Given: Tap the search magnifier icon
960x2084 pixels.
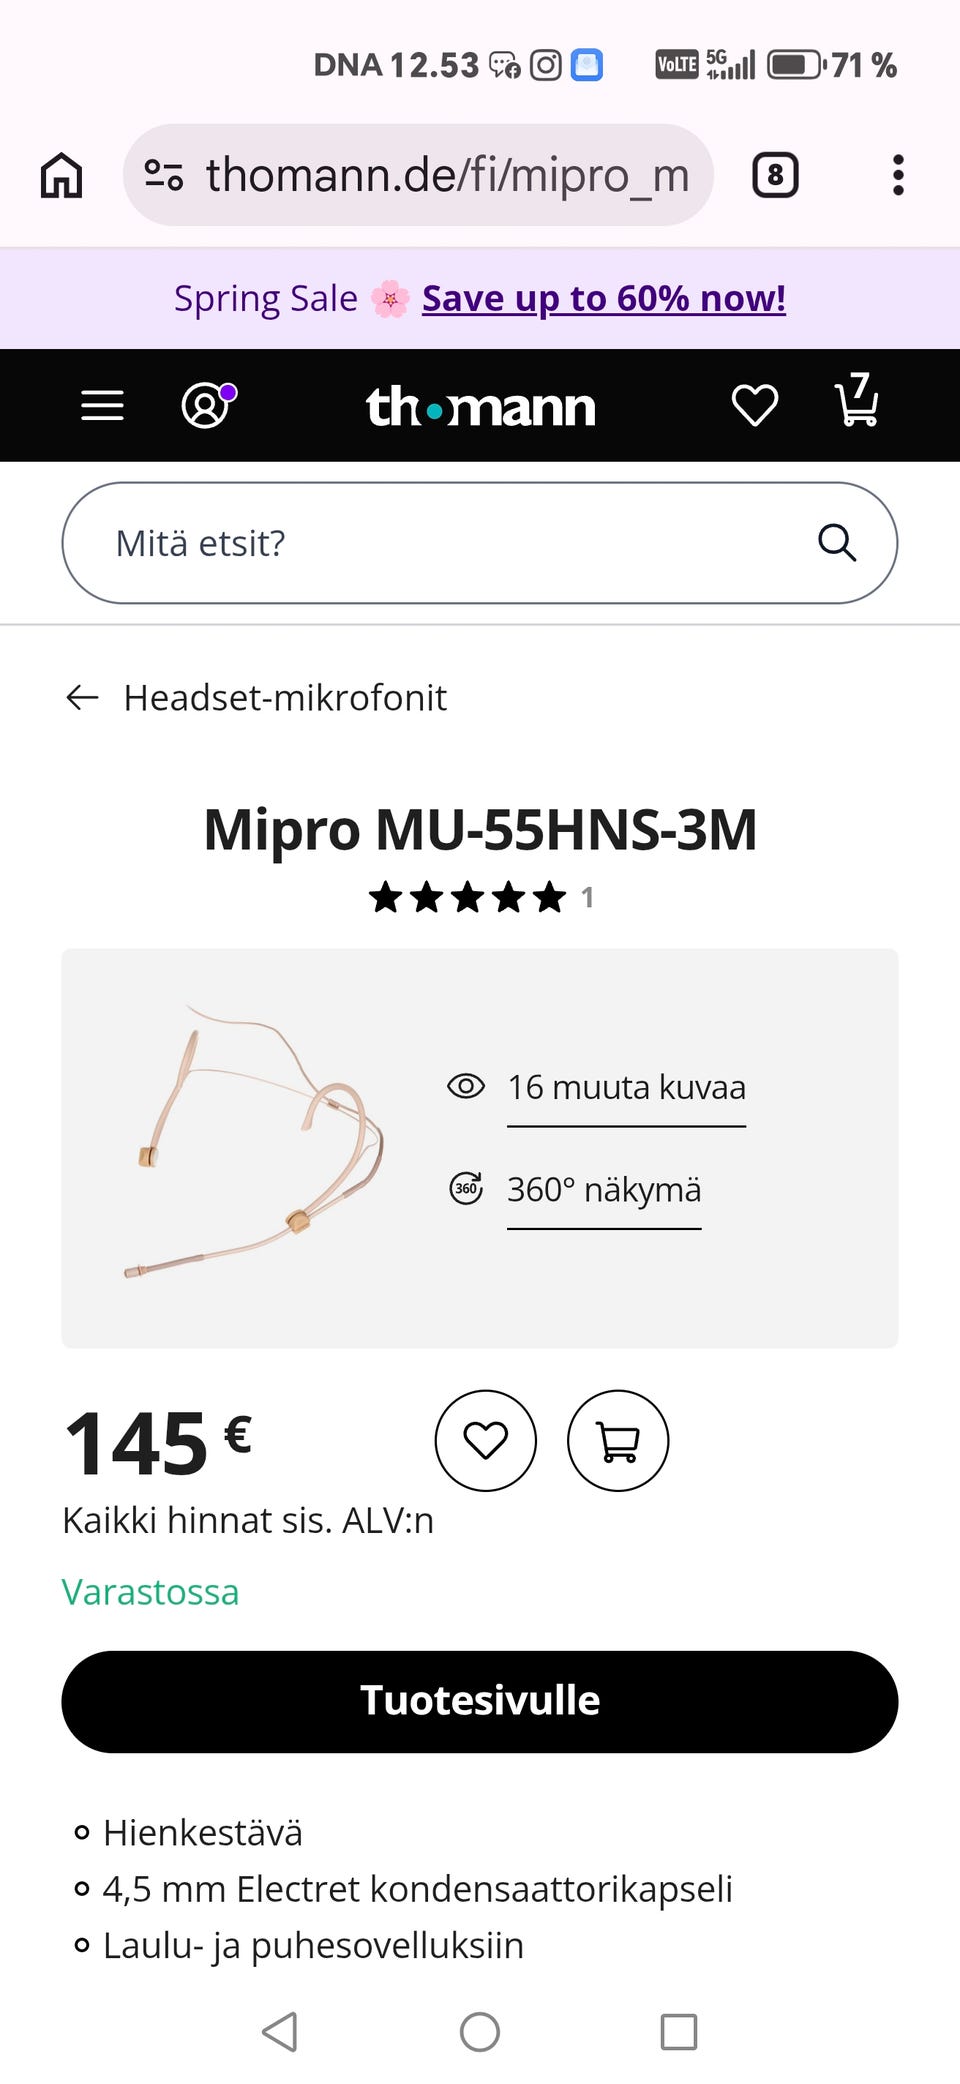Looking at the screenshot, I should tap(836, 543).
